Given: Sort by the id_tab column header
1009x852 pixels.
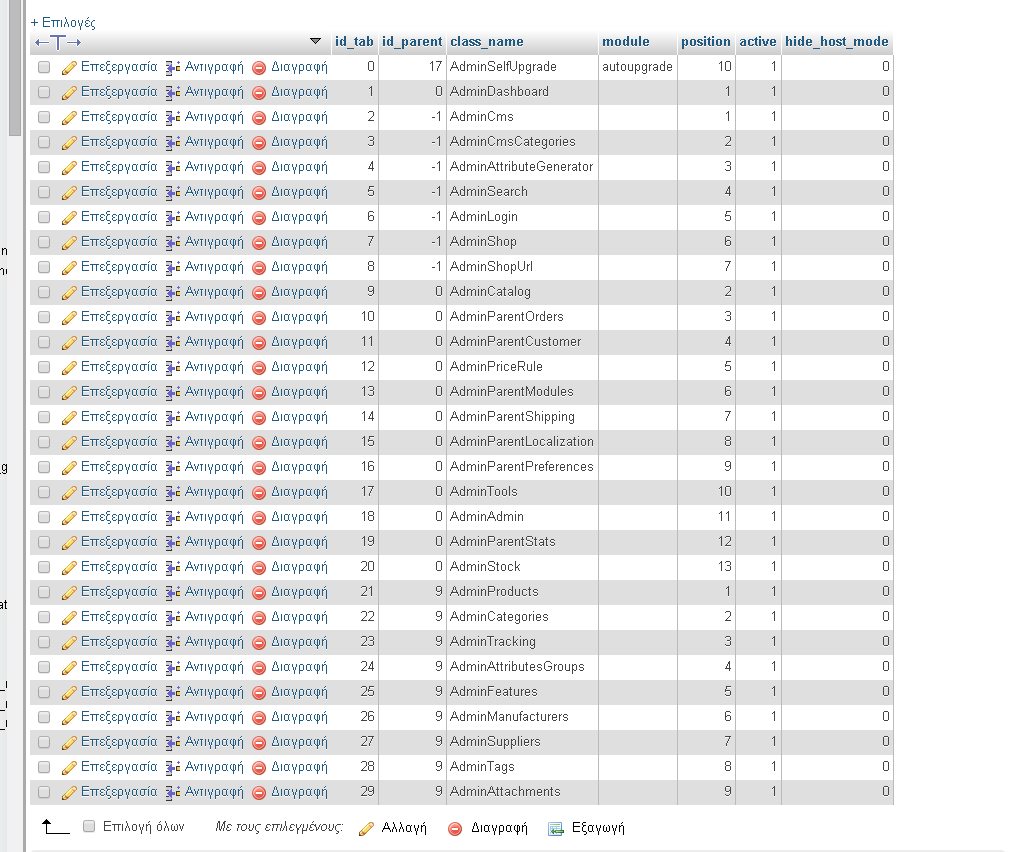Looking at the screenshot, I should (x=354, y=42).
